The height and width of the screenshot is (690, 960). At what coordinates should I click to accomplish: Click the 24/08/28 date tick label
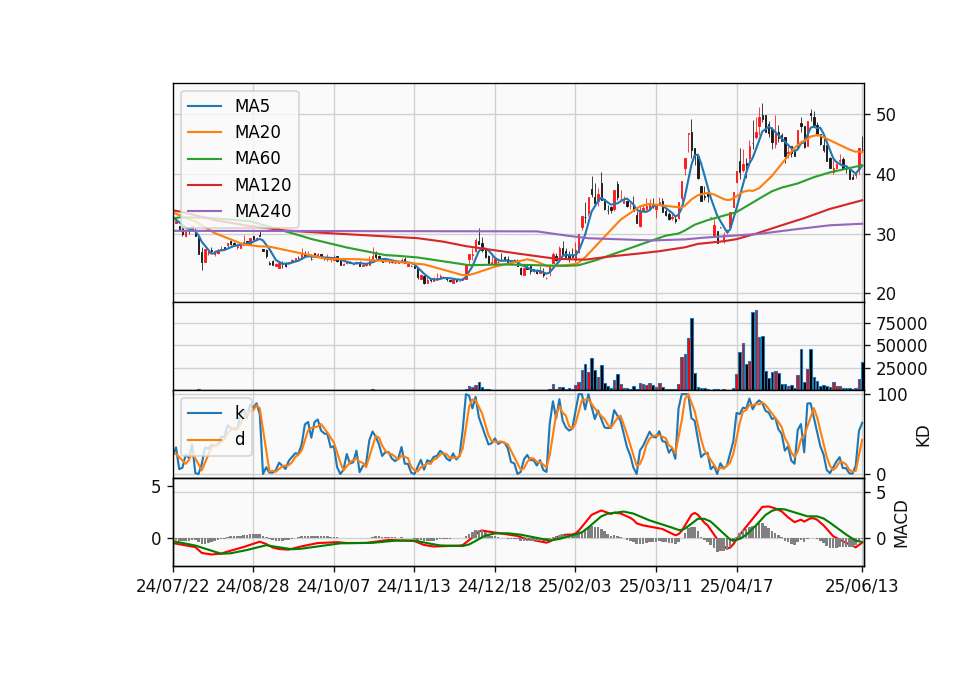point(253,586)
